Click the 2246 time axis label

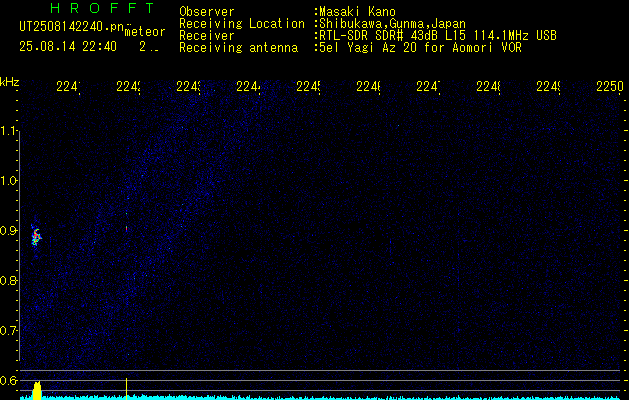(368, 86)
